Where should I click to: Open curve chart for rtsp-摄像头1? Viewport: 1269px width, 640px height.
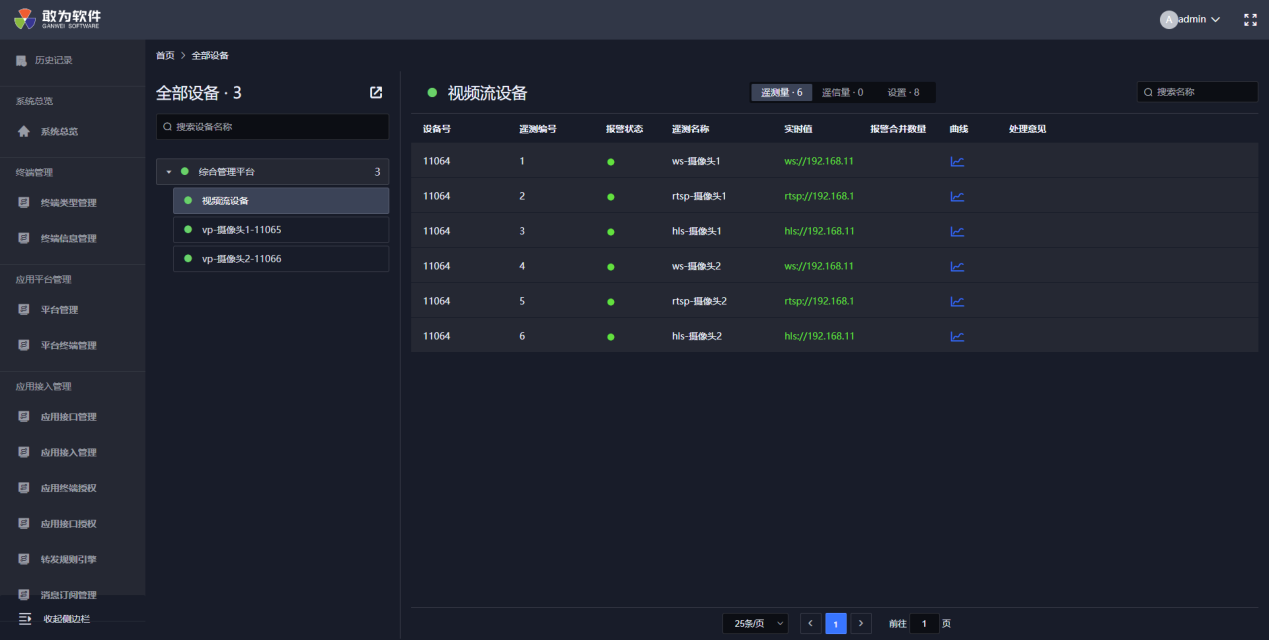click(957, 196)
